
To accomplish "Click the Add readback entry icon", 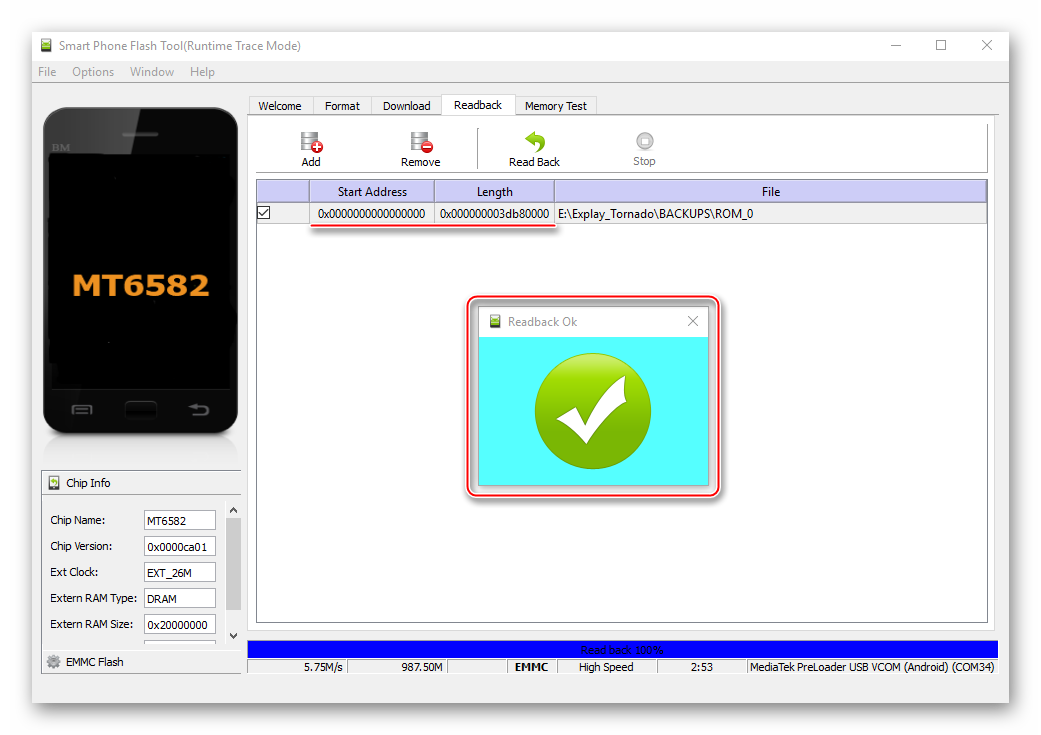I will 311,142.
